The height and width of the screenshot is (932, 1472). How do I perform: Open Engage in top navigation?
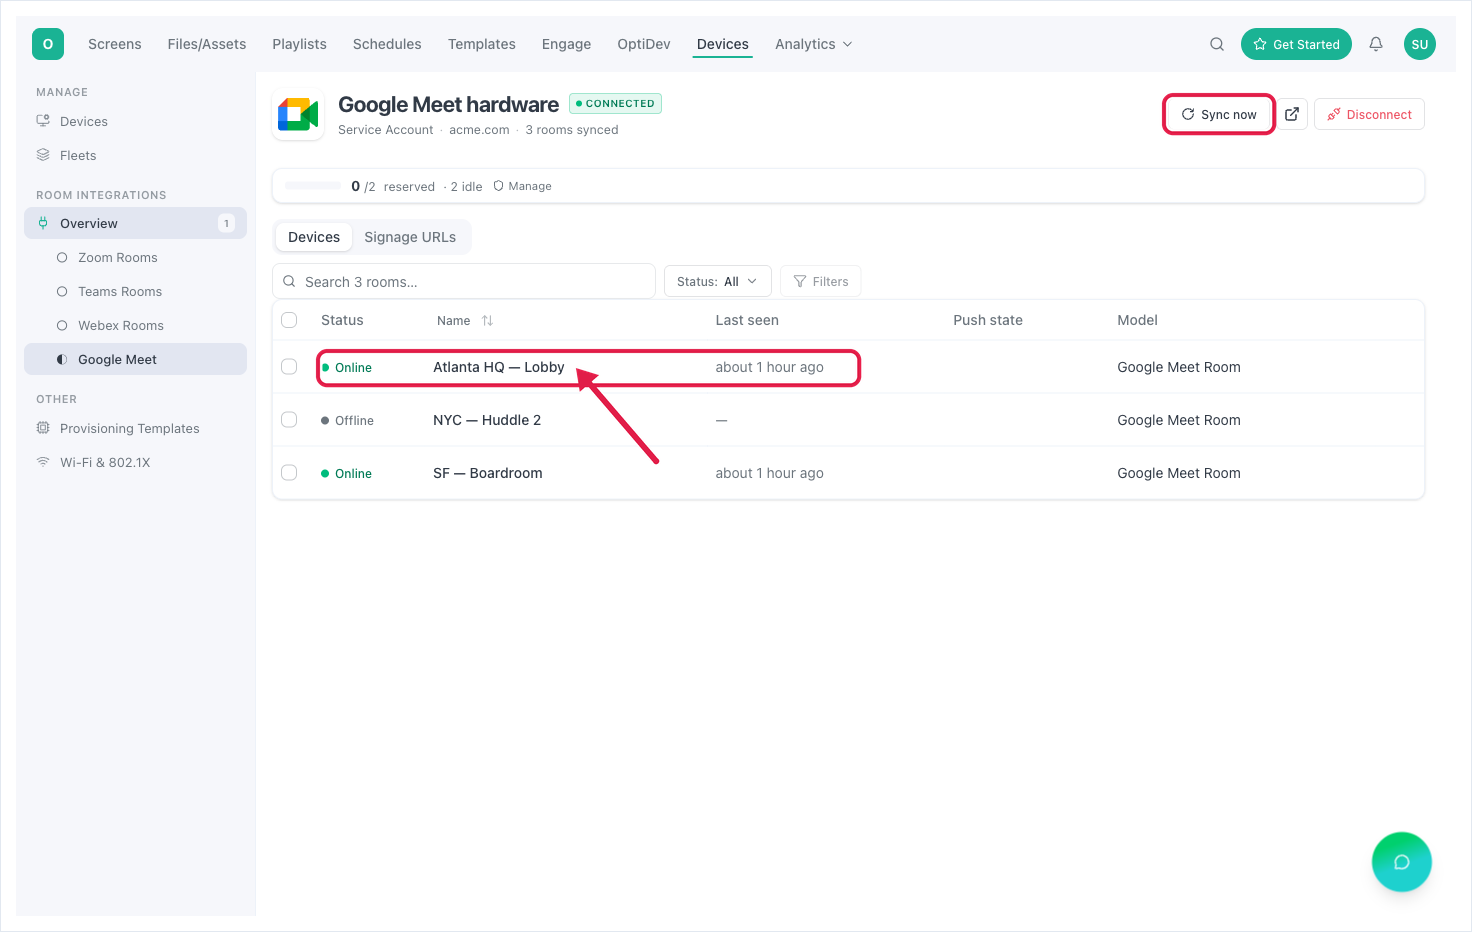[x=566, y=44]
